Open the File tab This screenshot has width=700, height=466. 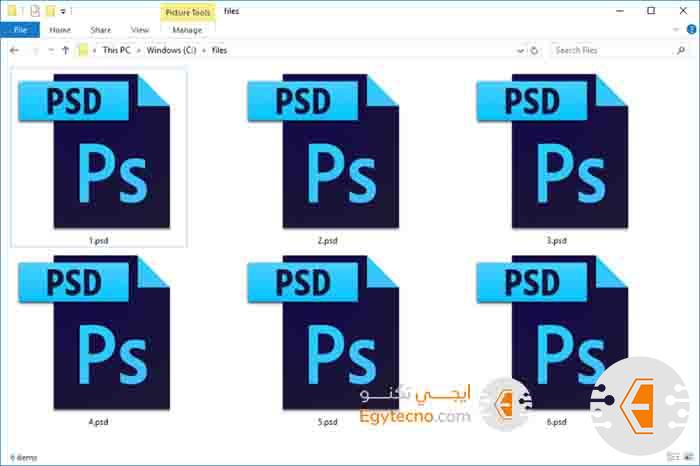coord(20,30)
